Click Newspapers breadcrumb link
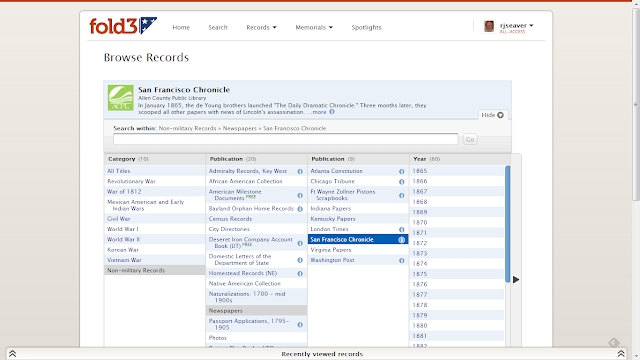Image resolution: width=640 pixels, height=360 pixels. (240, 128)
